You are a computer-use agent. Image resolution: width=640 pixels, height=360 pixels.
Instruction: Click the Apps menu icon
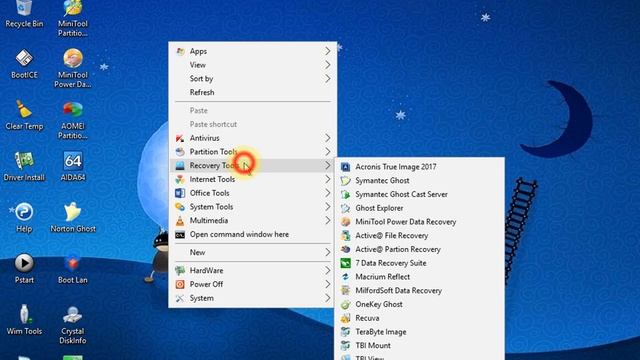[x=180, y=51]
